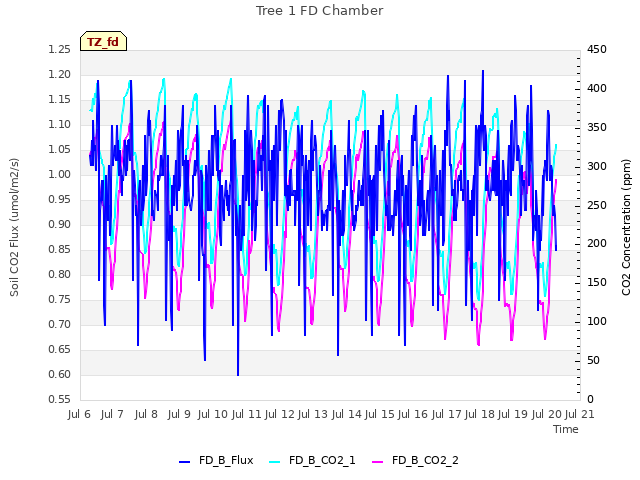Click the Jul 9 x-axis tick label

179,414
